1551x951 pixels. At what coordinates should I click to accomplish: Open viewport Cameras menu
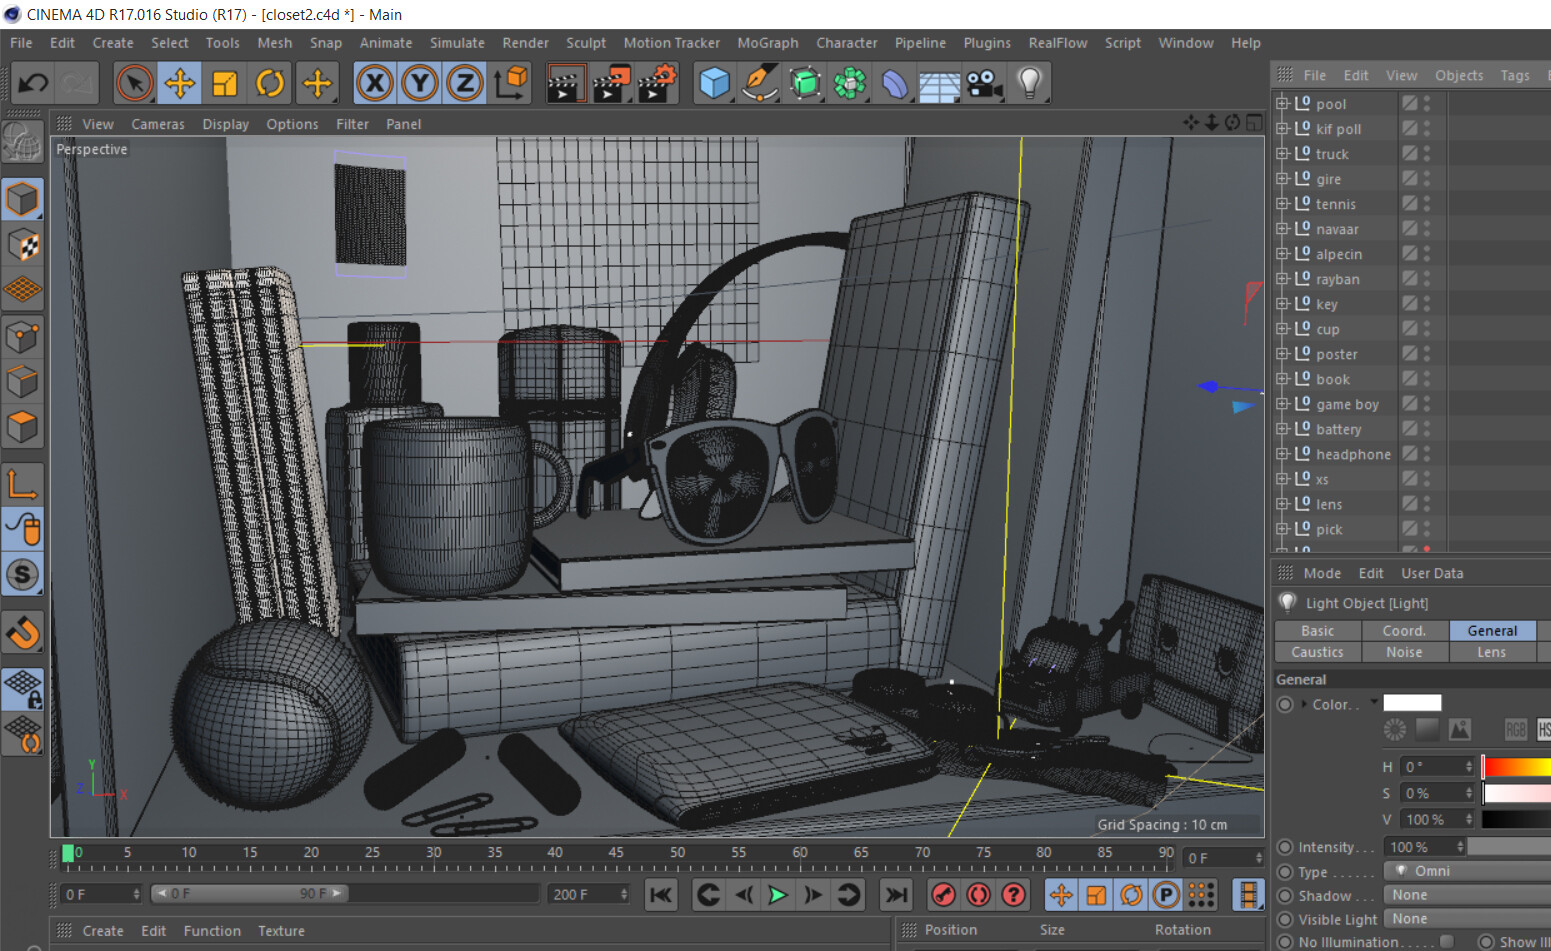click(158, 124)
